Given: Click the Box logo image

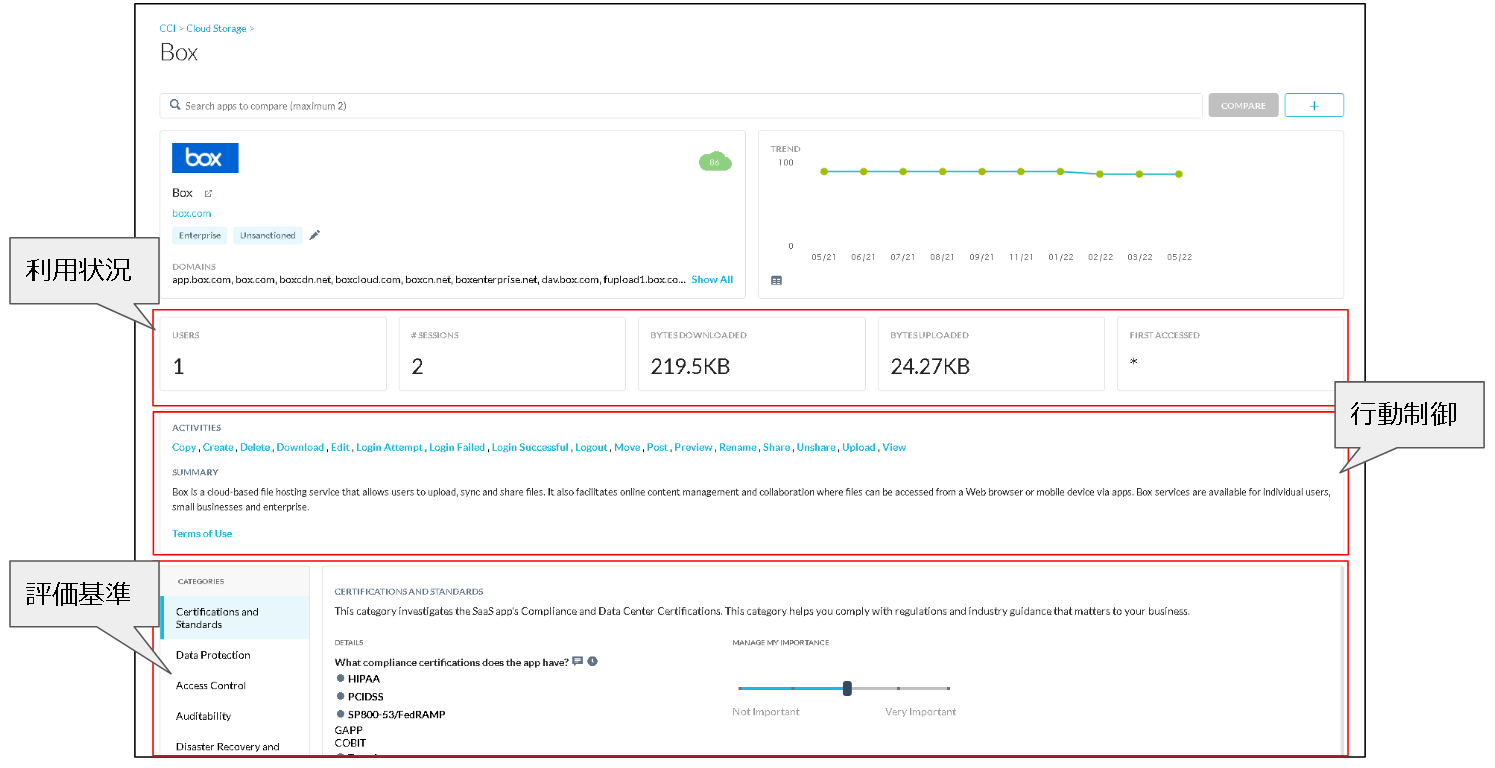Looking at the screenshot, I should pos(205,158).
